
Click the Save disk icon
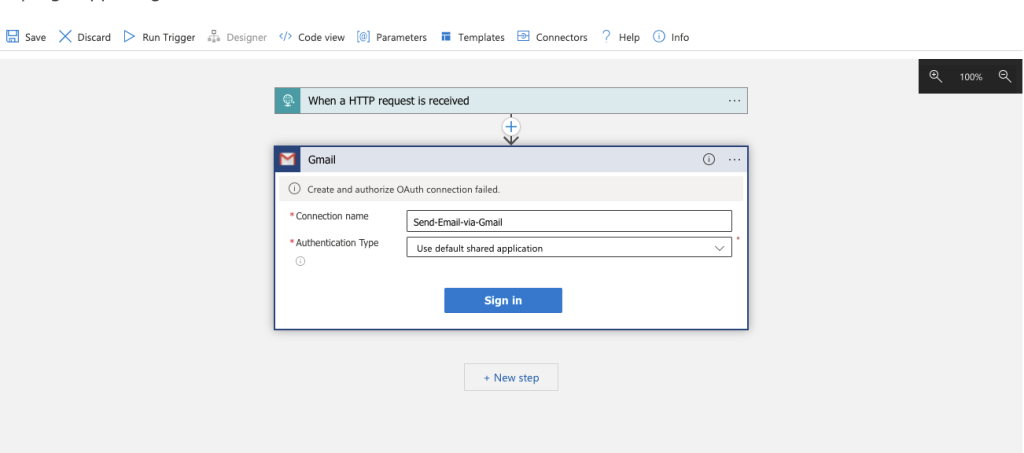click(x=13, y=37)
